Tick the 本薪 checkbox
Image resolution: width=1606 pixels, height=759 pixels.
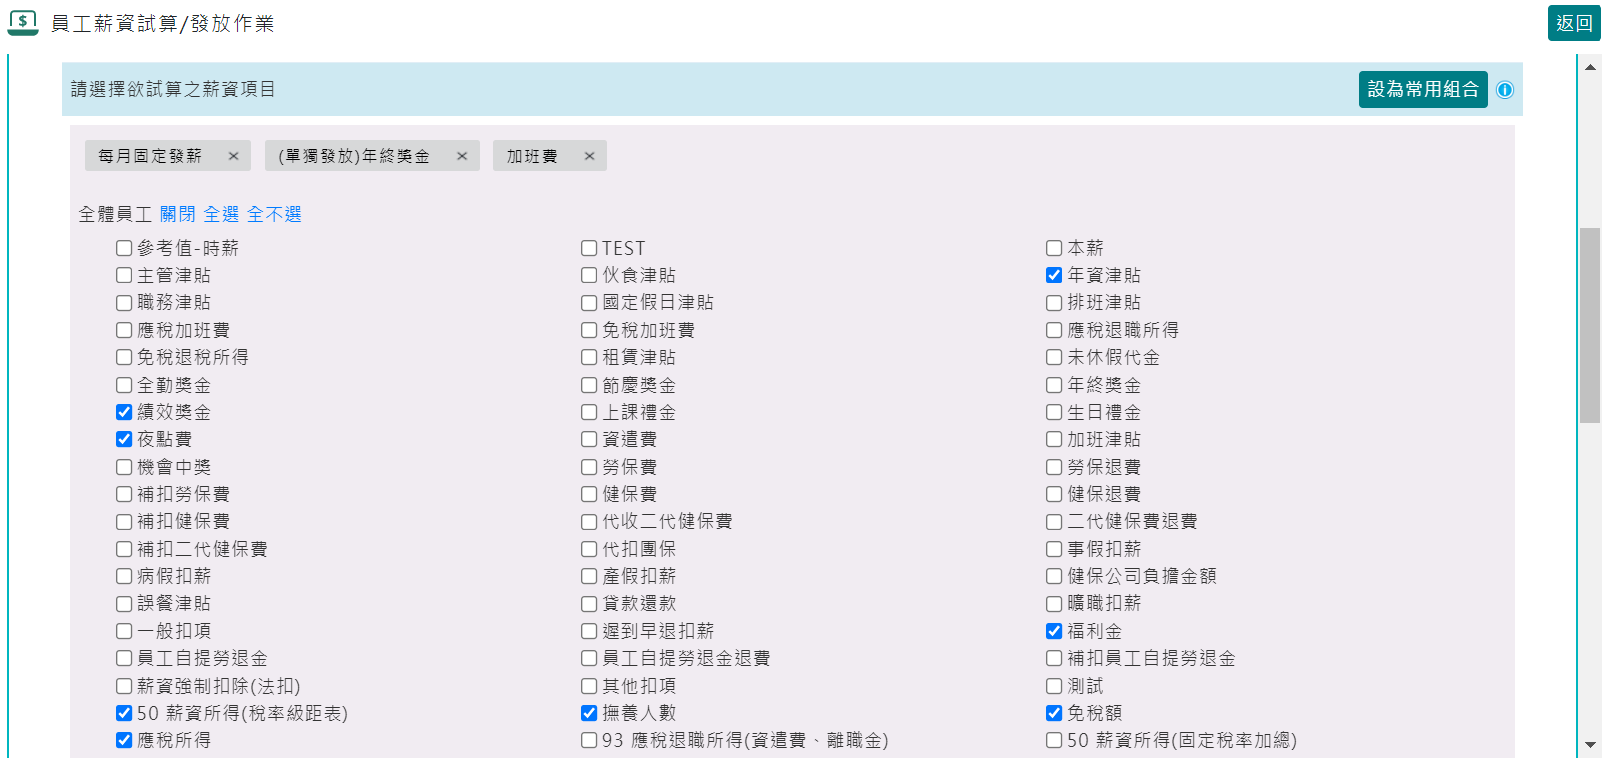(1054, 248)
